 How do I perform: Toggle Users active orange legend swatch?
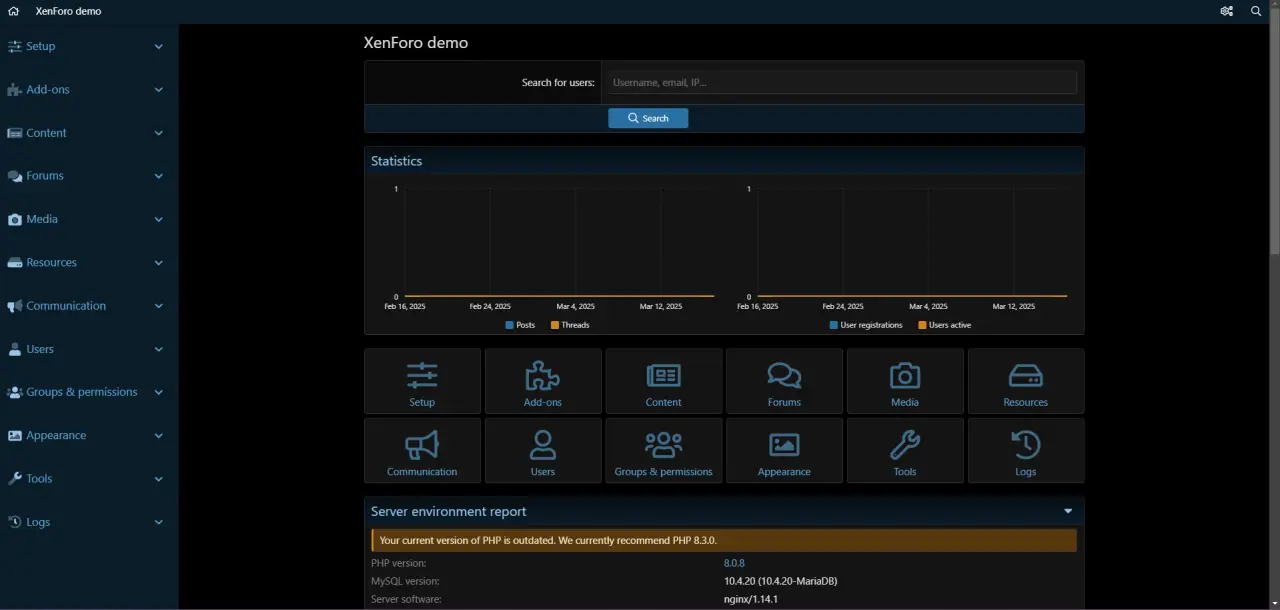point(922,325)
